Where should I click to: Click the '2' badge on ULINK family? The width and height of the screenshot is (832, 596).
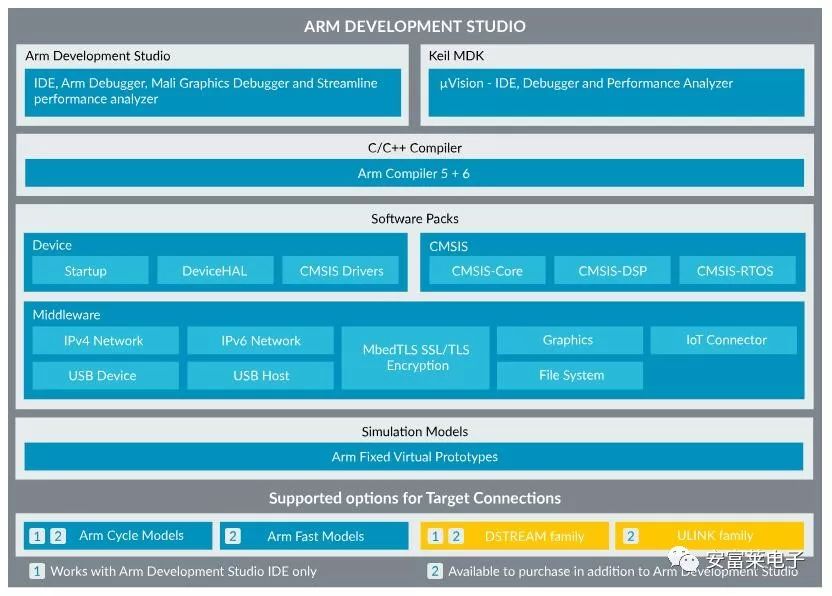tap(630, 536)
